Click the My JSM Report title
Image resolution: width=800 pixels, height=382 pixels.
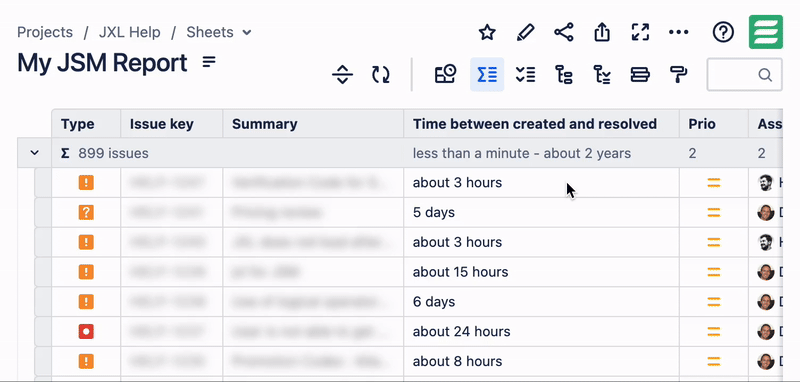click(x=103, y=63)
